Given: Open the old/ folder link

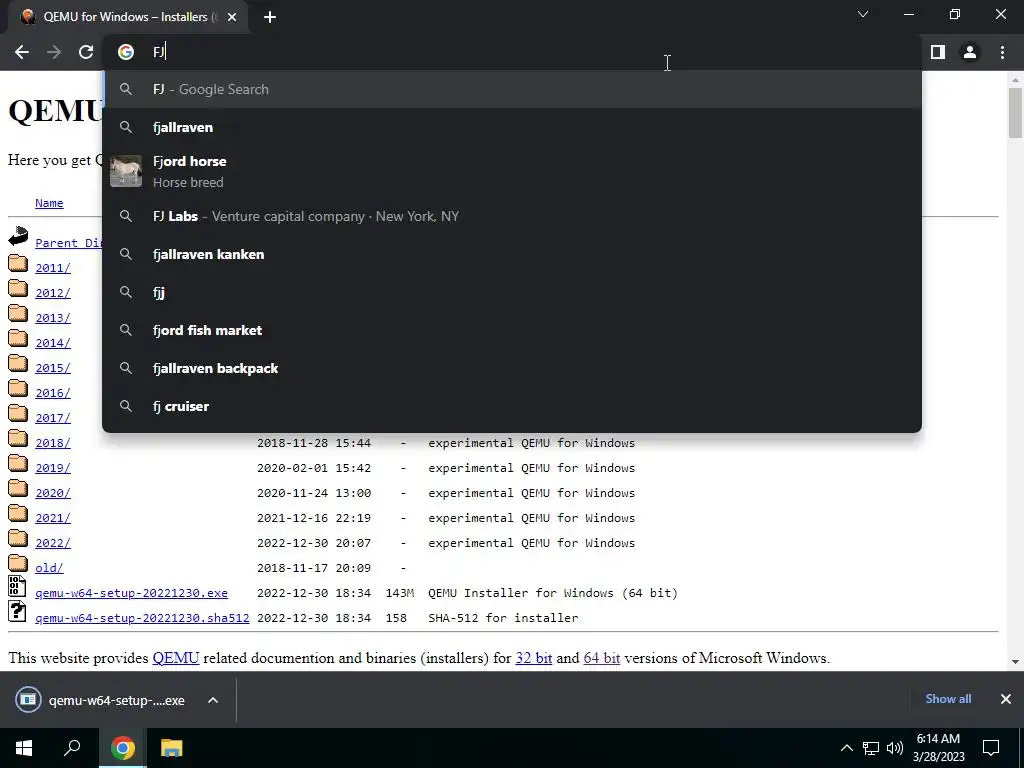Looking at the screenshot, I should point(49,568).
